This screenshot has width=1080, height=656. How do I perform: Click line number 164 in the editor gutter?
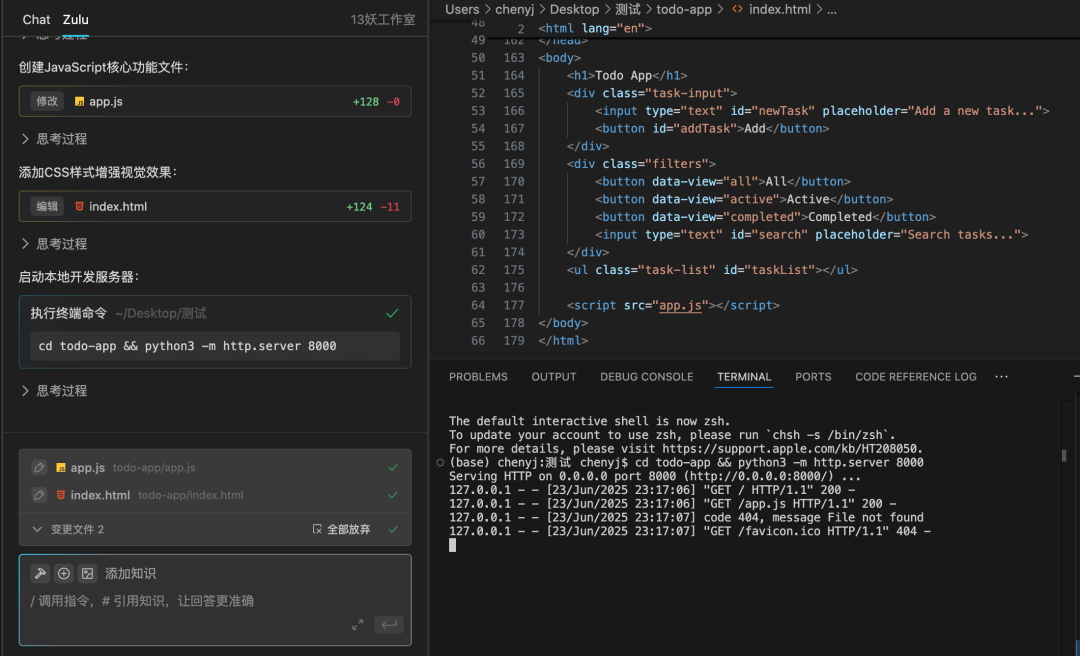[x=514, y=76]
